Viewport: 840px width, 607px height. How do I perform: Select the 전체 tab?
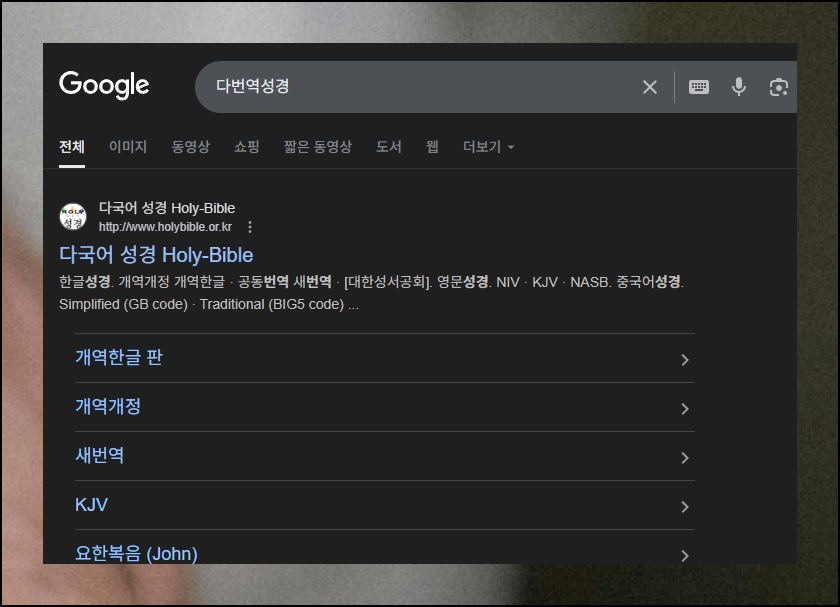(72, 147)
